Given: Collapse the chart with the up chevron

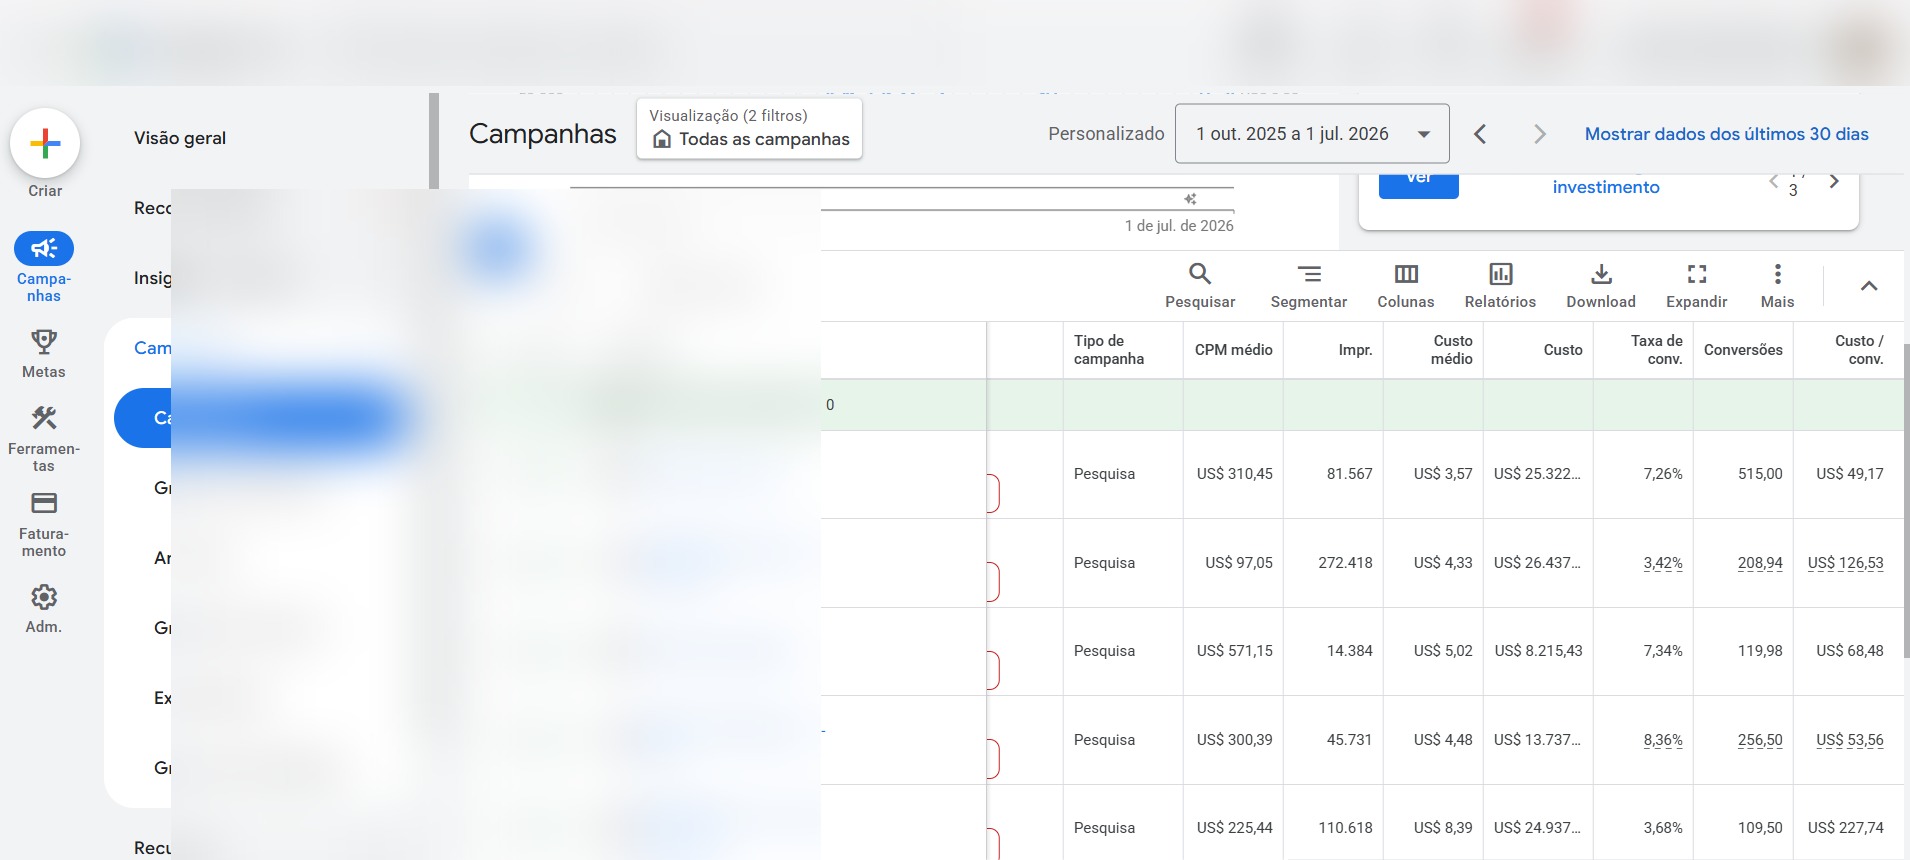Looking at the screenshot, I should point(1869,286).
